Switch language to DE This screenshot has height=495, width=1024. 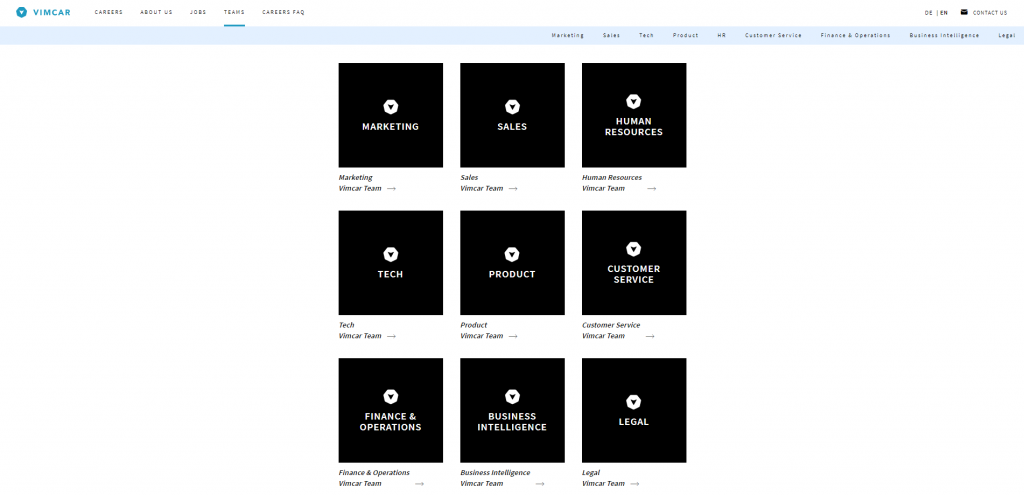pos(929,12)
